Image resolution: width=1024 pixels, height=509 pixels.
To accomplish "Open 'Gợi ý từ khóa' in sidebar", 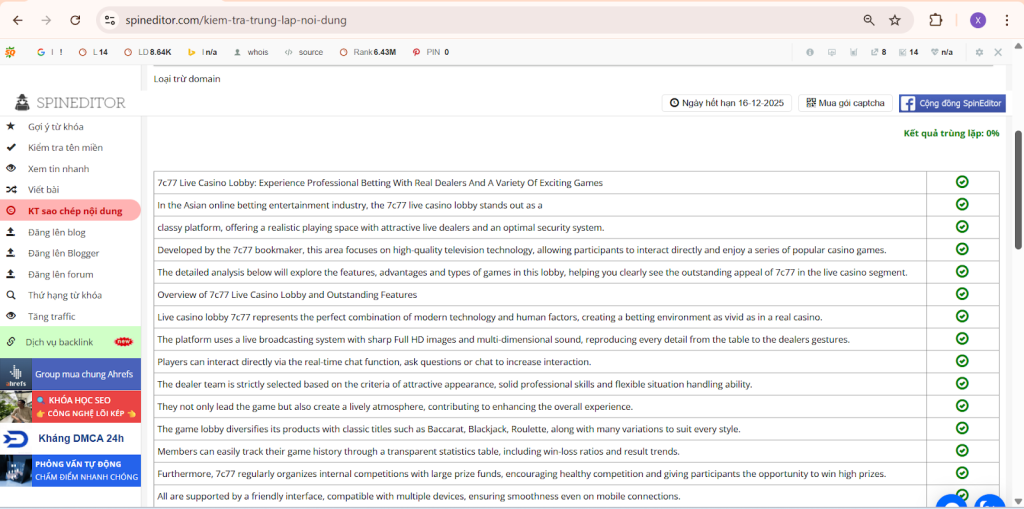I will tap(56, 127).
